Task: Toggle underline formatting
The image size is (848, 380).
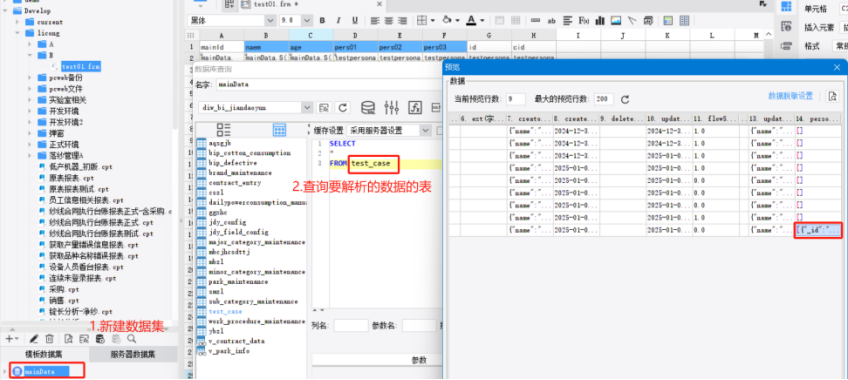Action: pos(355,21)
